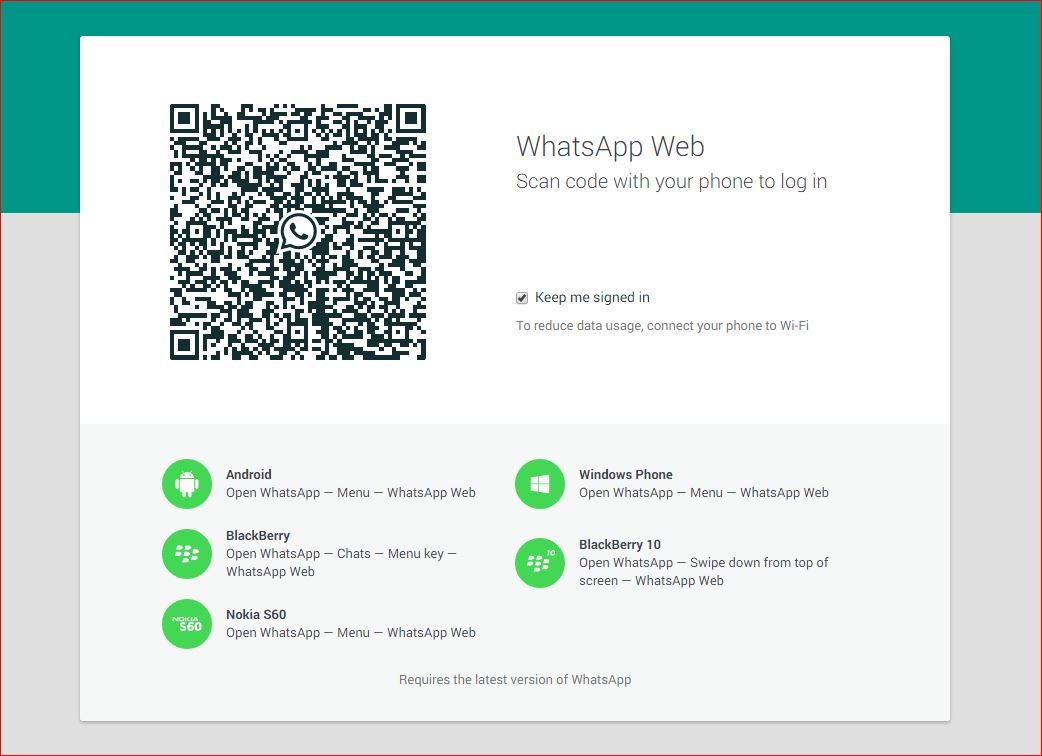The width and height of the screenshot is (1042, 756).
Task: Click the BlackBerry 10 circular icon
Action: [540, 562]
